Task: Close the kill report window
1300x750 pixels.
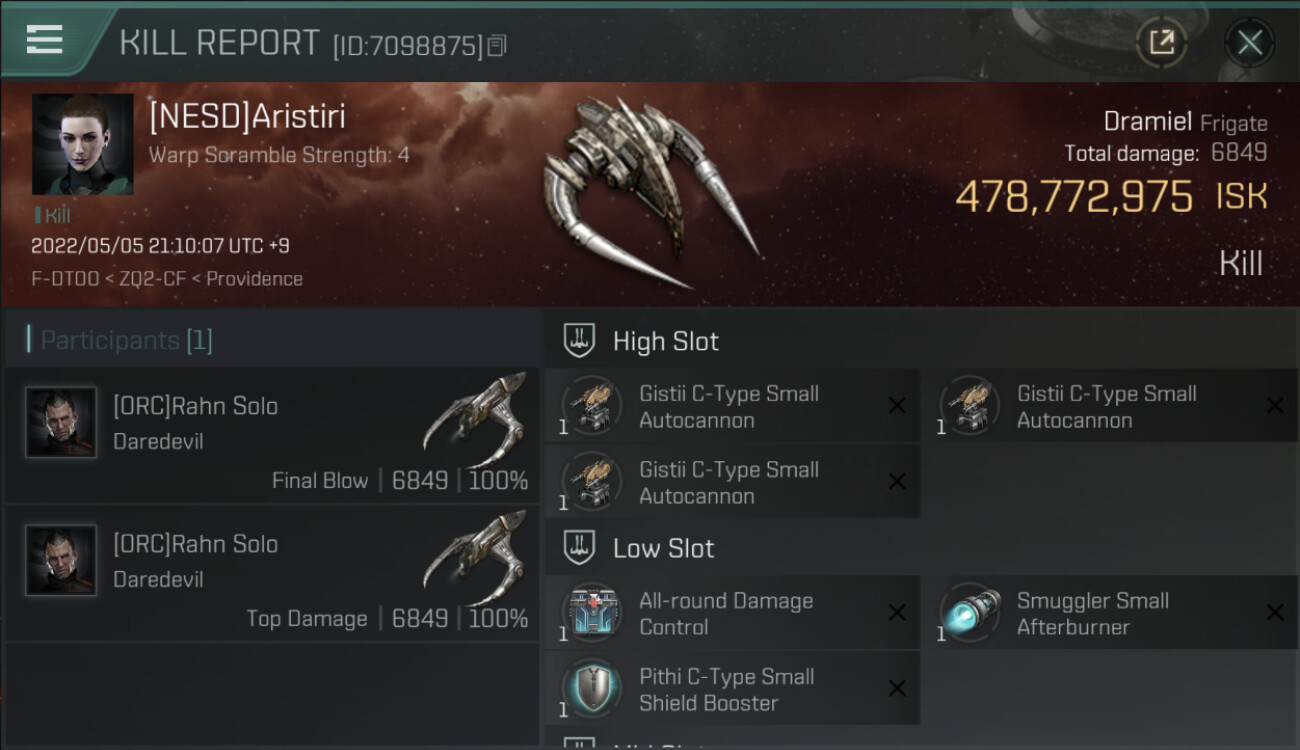Action: (x=1249, y=42)
